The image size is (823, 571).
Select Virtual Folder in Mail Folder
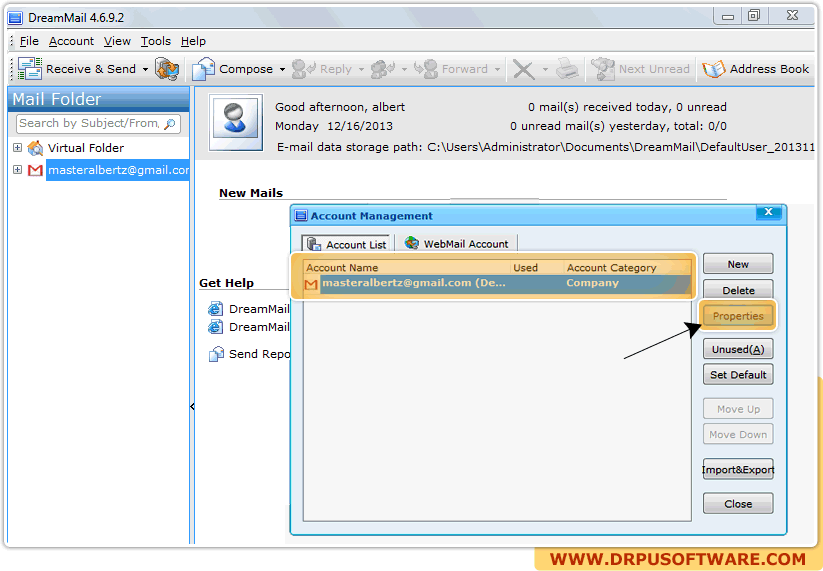click(86, 148)
